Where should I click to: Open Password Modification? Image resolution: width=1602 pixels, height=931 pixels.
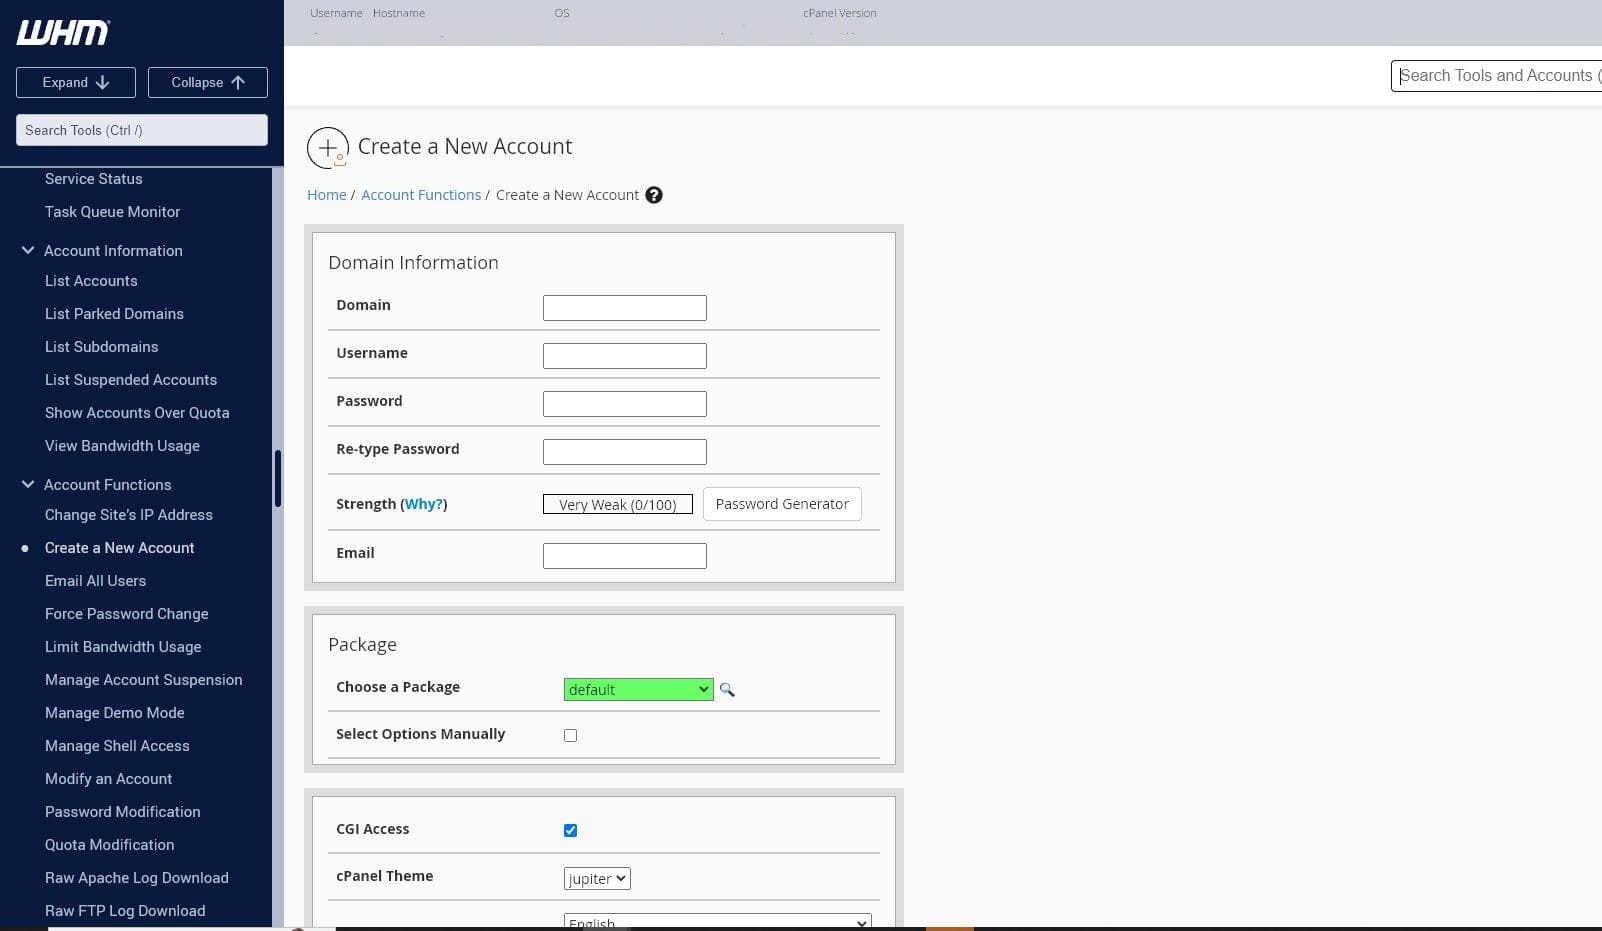click(123, 812)
